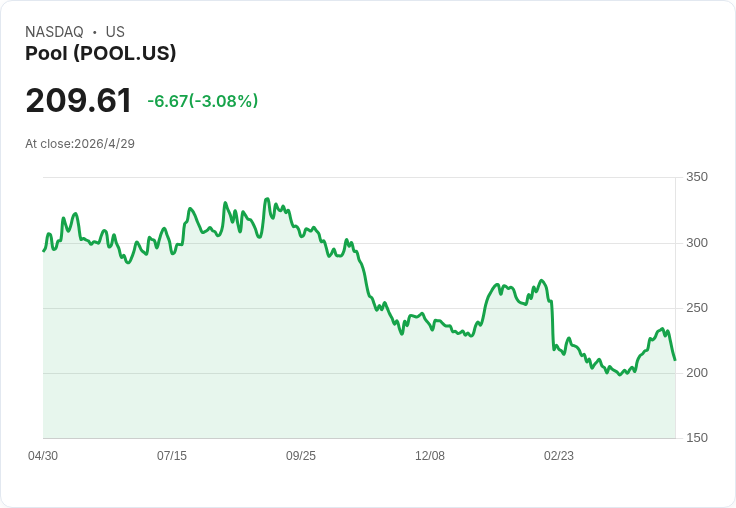Click the first point of the price line

[44, 251]
